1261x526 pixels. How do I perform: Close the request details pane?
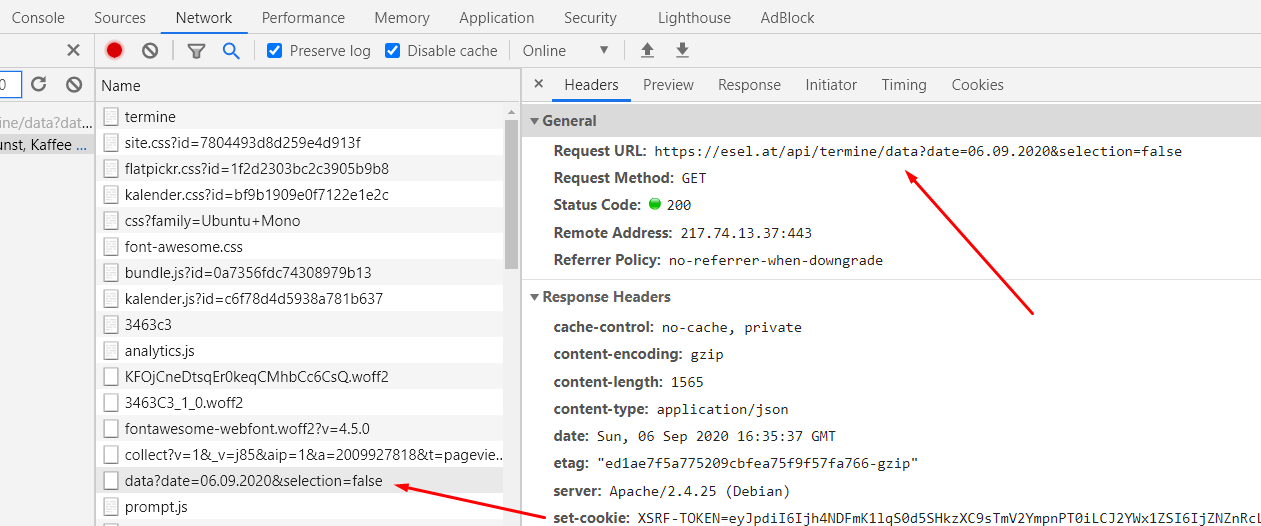539,85
